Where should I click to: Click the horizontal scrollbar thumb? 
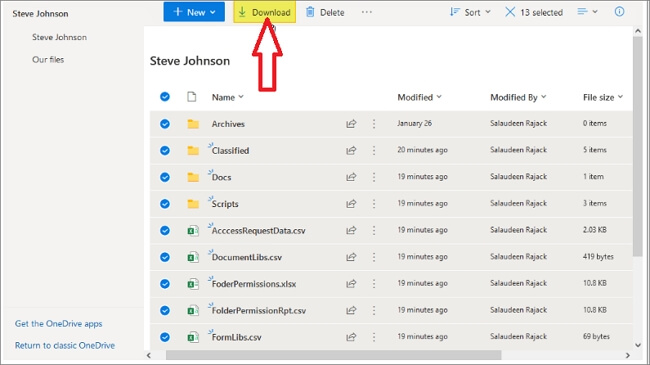pyautogui.click(x=334, y=355)
